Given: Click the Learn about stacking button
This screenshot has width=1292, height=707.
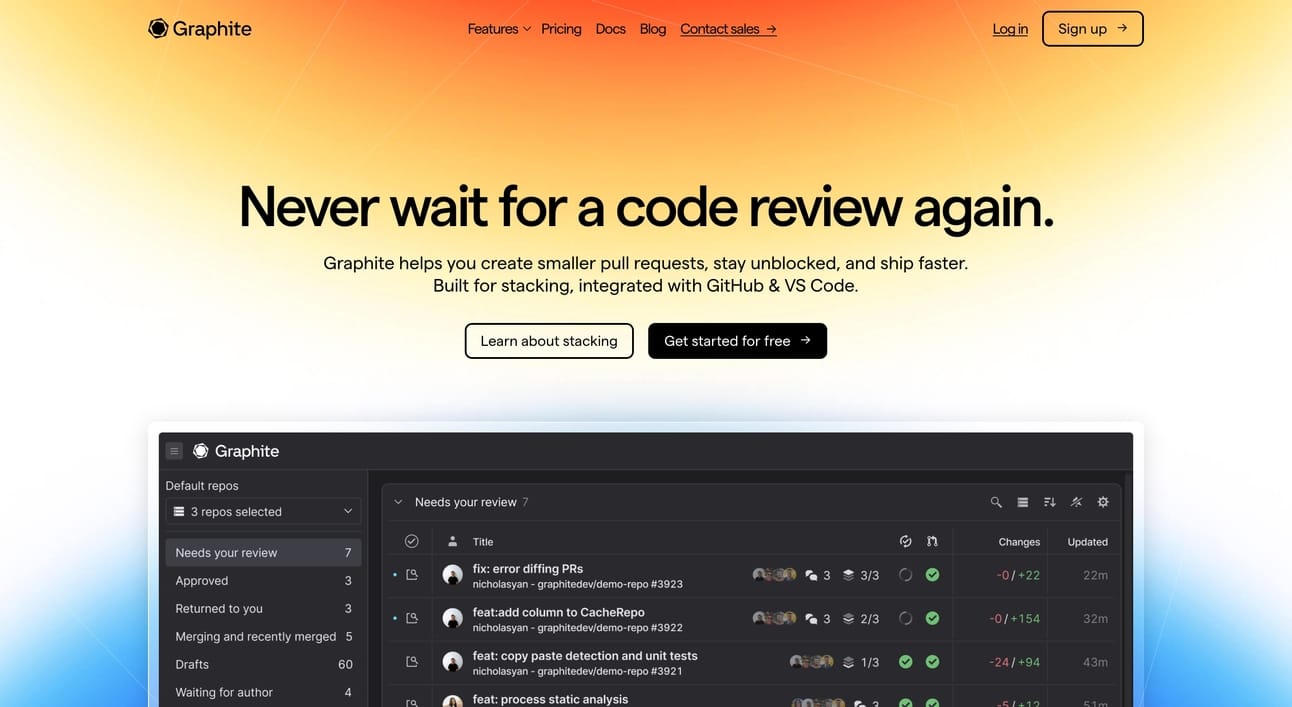Looking at the screenshot, I should pos(549,341).
